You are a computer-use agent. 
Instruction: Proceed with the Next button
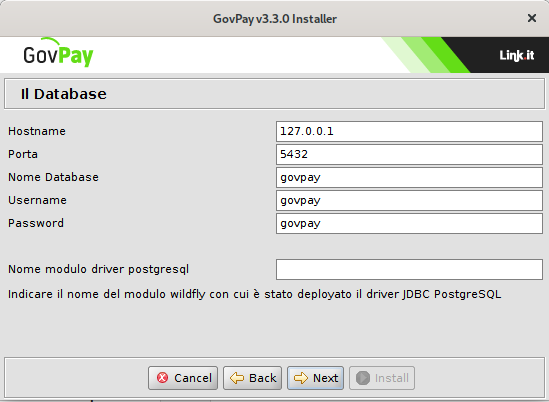tap(315, 378)
